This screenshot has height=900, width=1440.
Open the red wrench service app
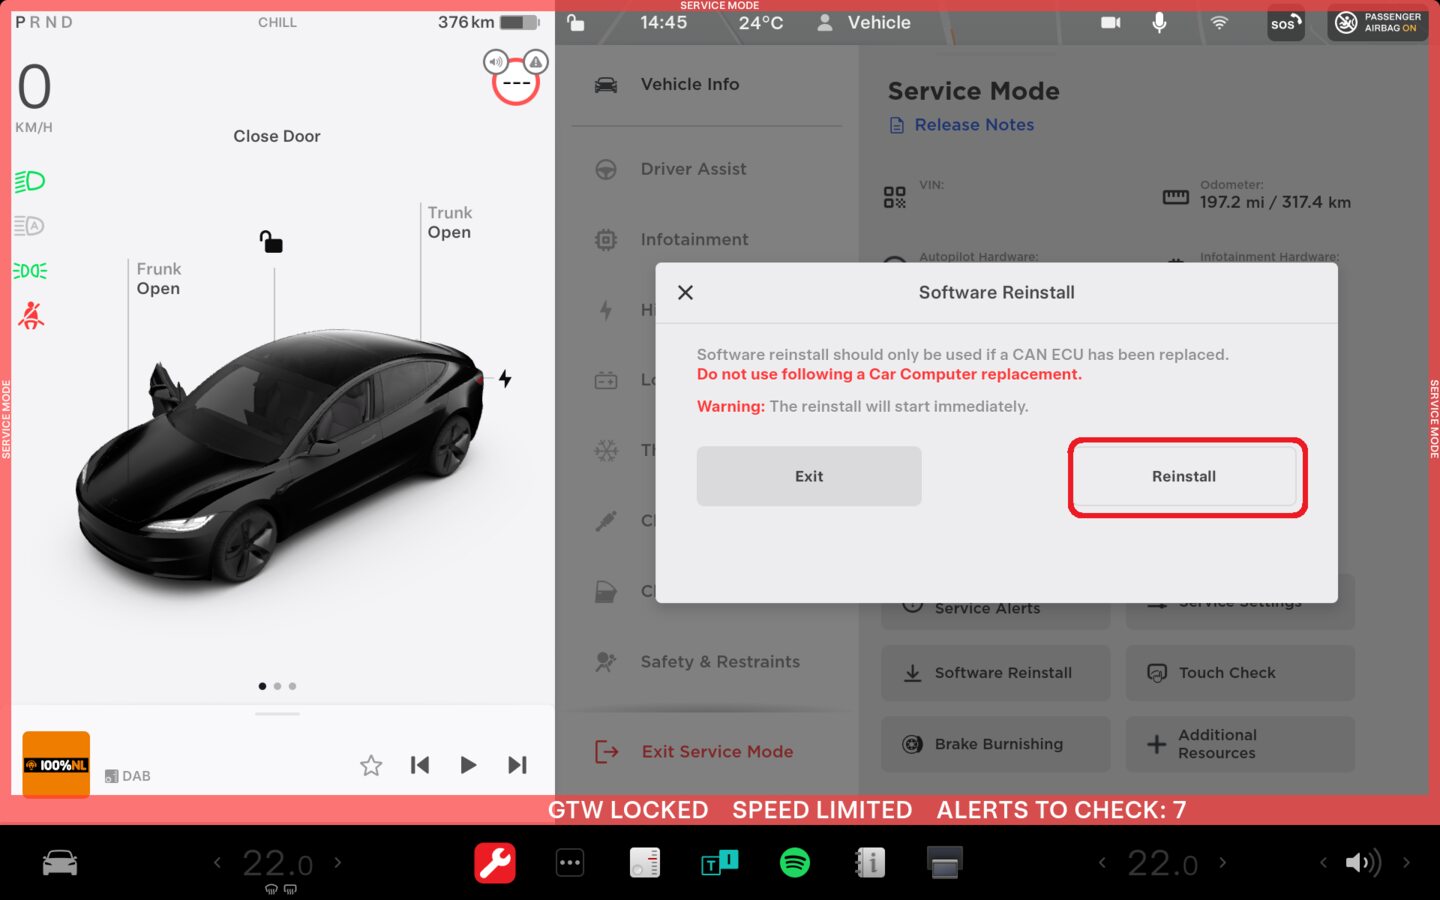494,862
